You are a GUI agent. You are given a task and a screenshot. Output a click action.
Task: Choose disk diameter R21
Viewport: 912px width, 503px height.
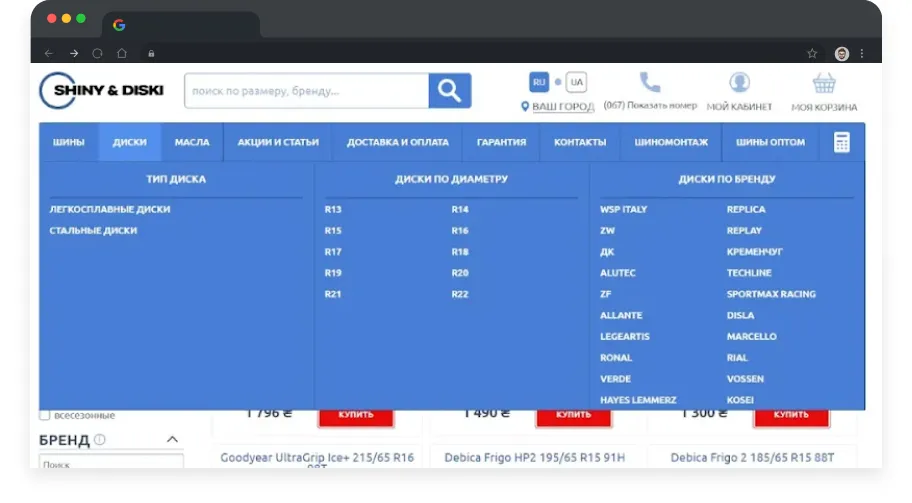click(x=333, y=294)
